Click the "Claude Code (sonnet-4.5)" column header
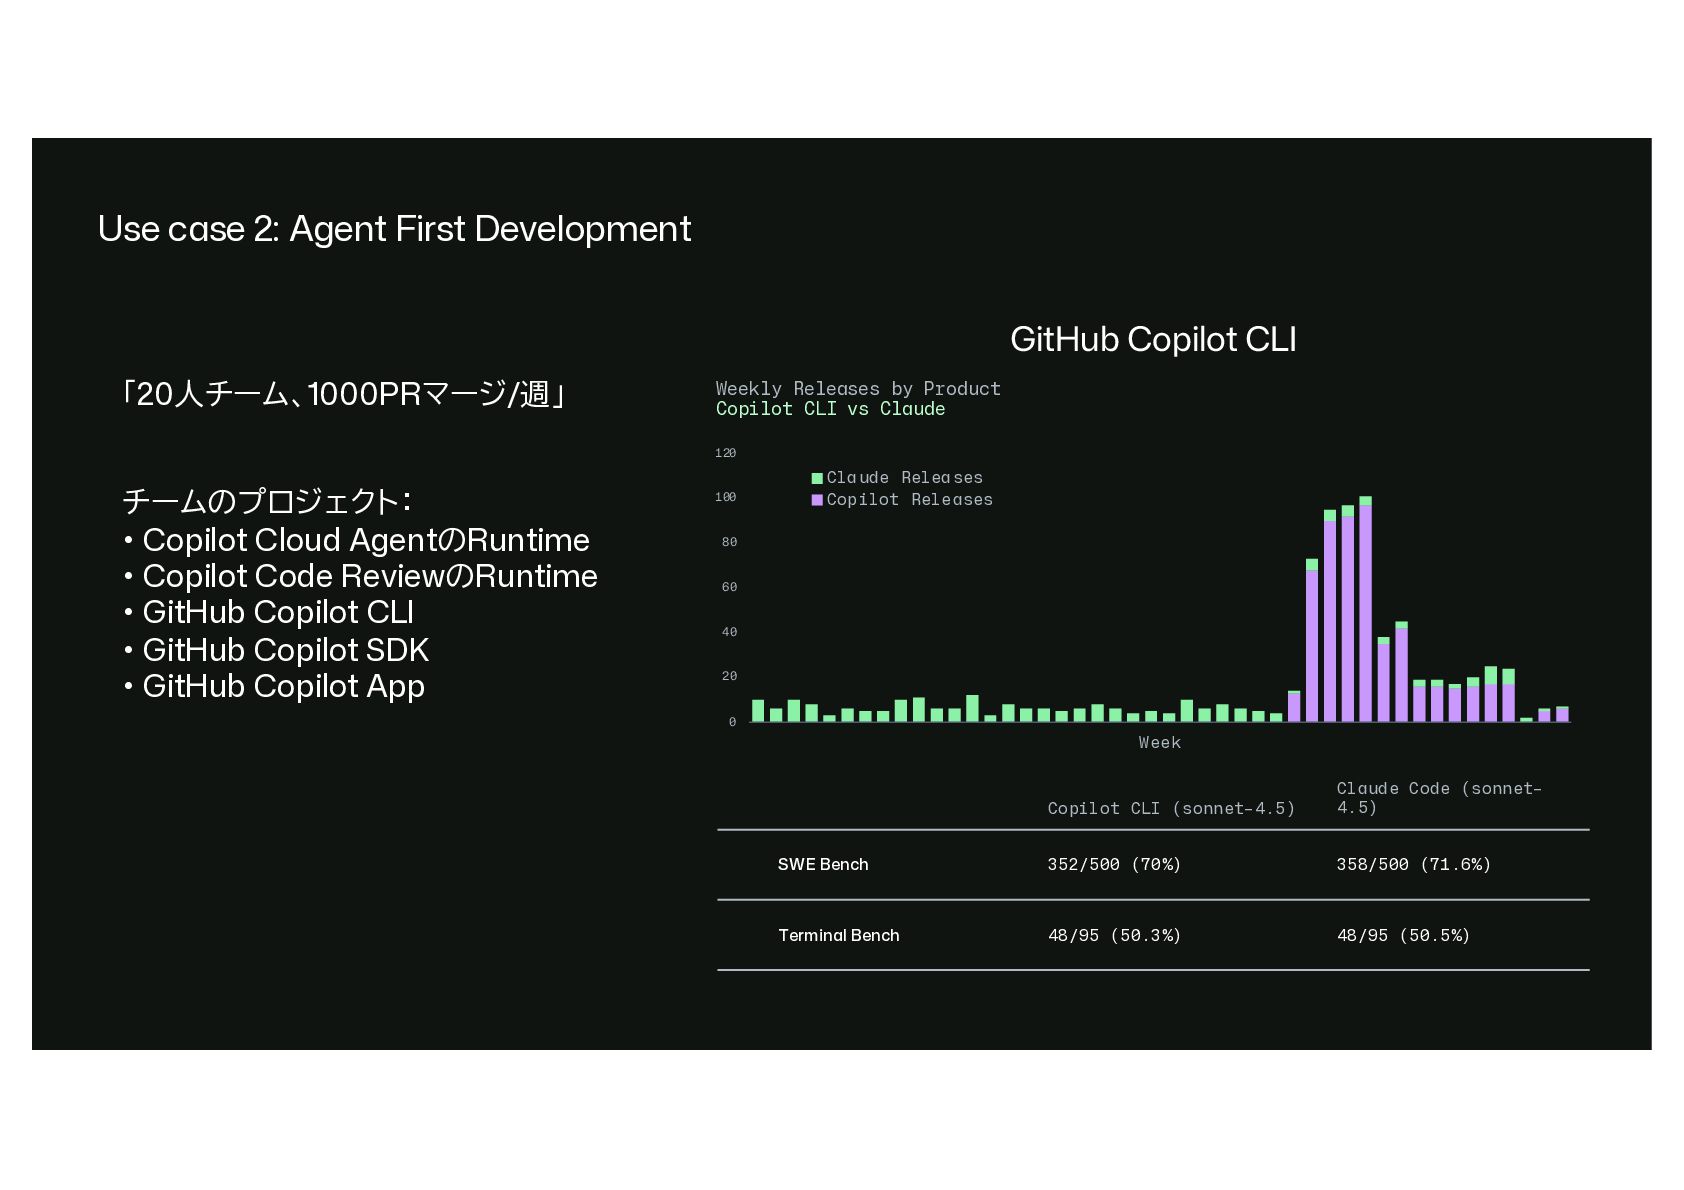The width and height of the screenshot is (1684, 1190). [x=1439, y=798]
